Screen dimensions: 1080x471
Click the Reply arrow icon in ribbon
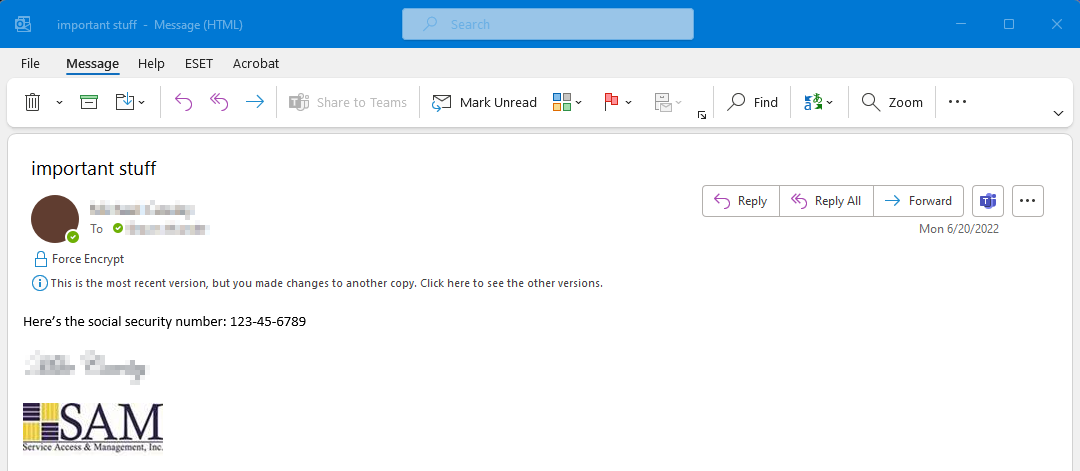pos(183,102)
